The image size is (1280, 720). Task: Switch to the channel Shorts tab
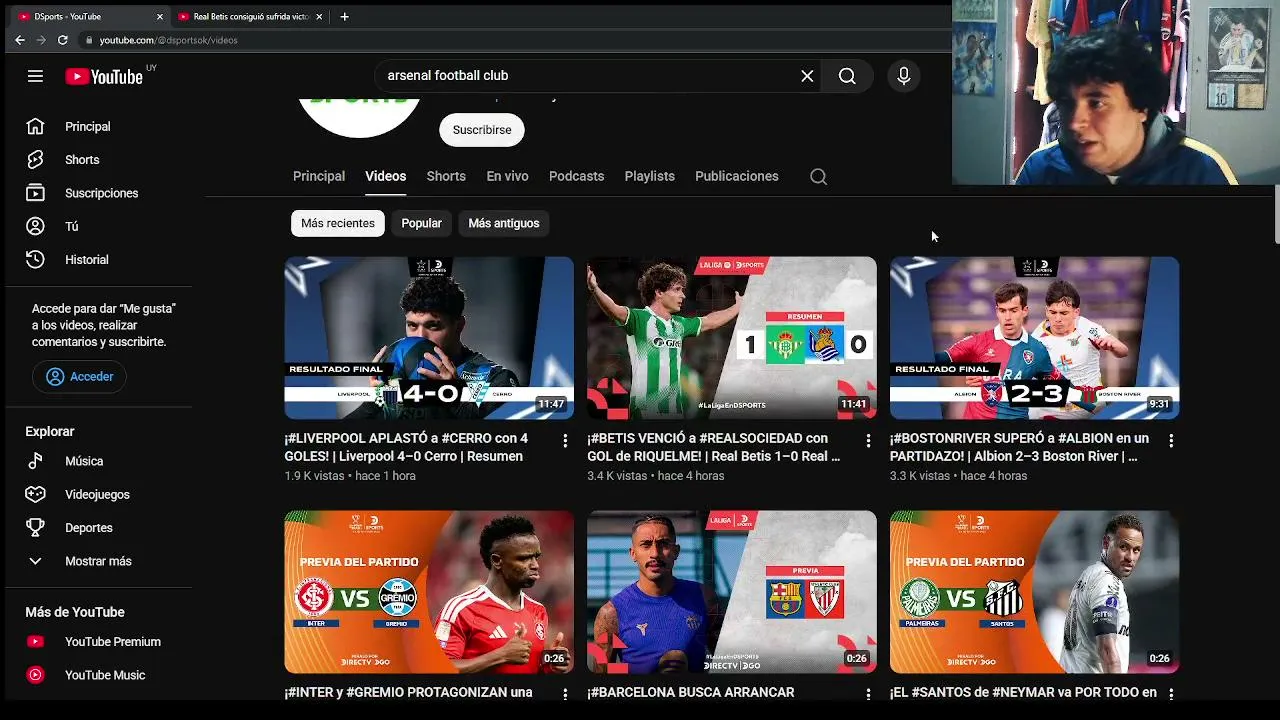[x=446, y=176]
